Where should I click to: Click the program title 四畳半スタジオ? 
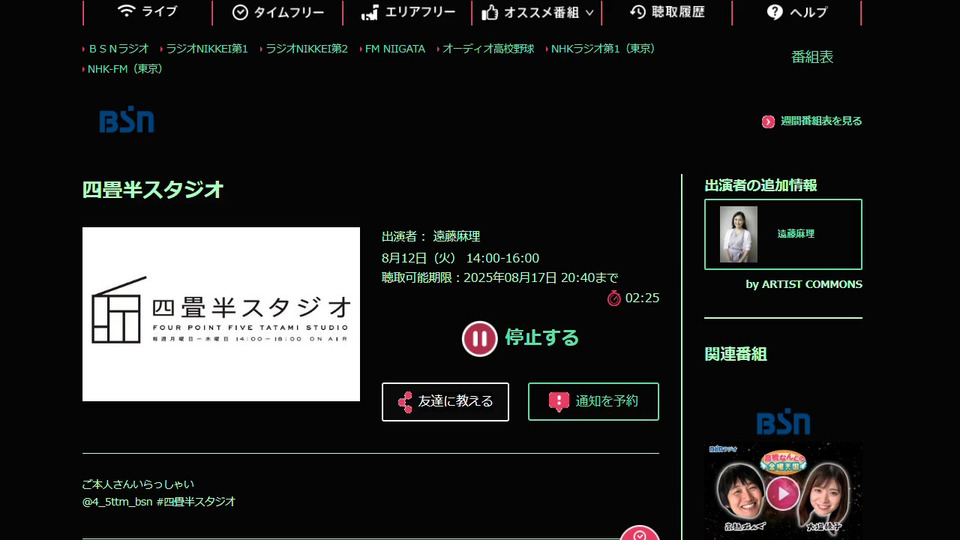[x=153, y=190]
